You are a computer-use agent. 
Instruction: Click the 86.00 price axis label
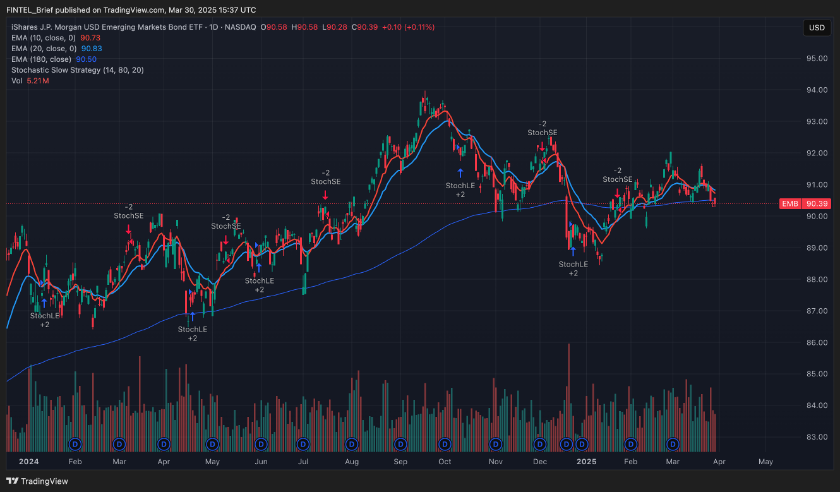(x=816, y=342)
